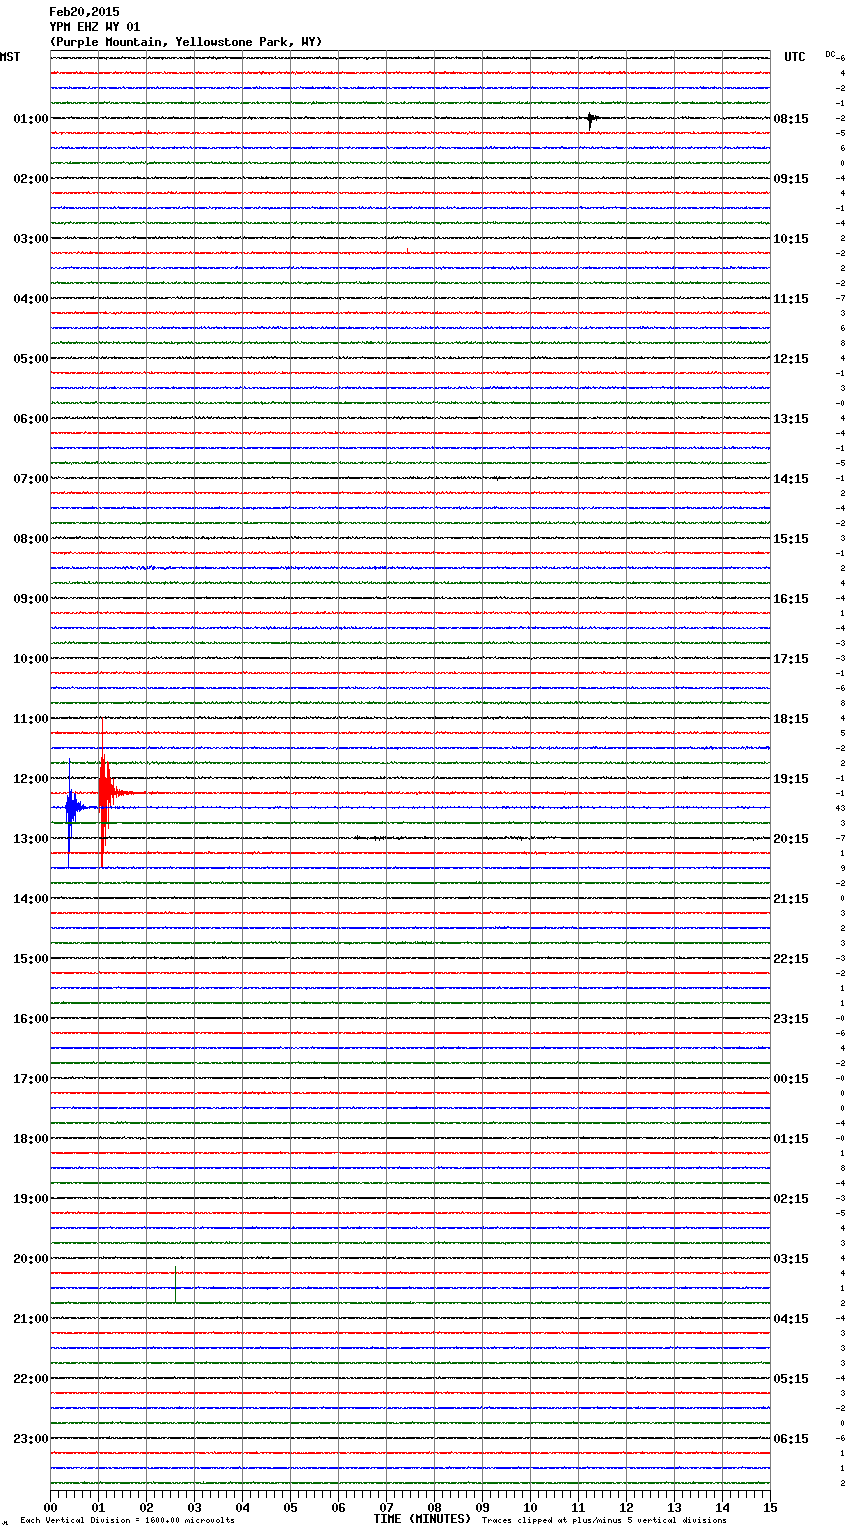
Task: Click minute 15 on the time axis
Action: (770, 1506)
